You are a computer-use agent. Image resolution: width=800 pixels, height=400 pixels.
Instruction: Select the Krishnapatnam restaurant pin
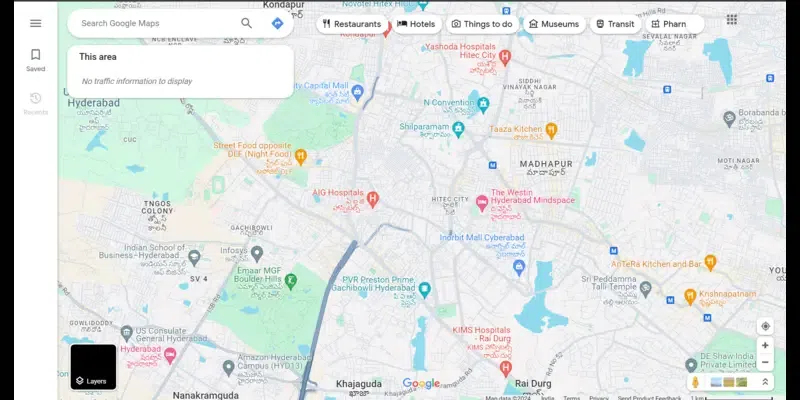pyautogui.click(x=690, y=297)
